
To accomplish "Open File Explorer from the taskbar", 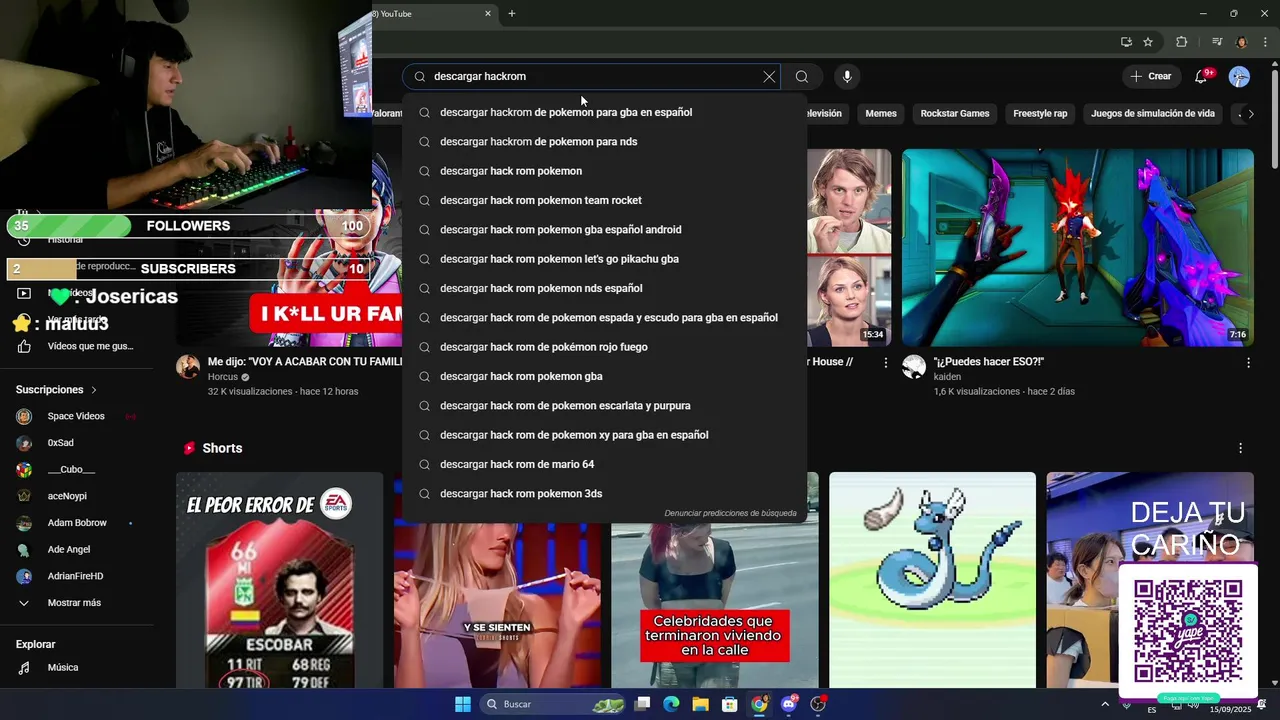I will pyautogui.click(x=700, y=704).
